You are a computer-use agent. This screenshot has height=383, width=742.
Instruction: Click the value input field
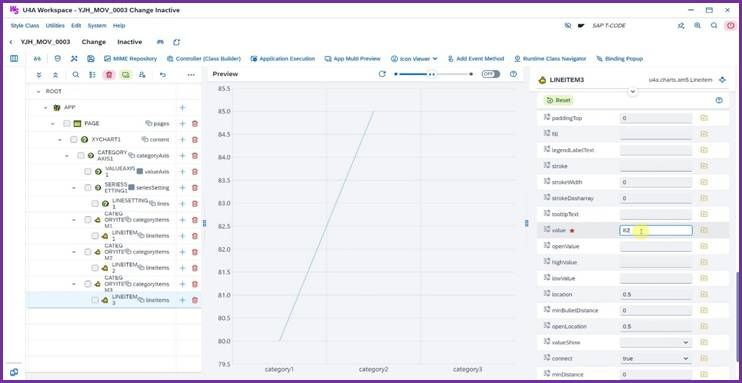click(x=656, y=231)
